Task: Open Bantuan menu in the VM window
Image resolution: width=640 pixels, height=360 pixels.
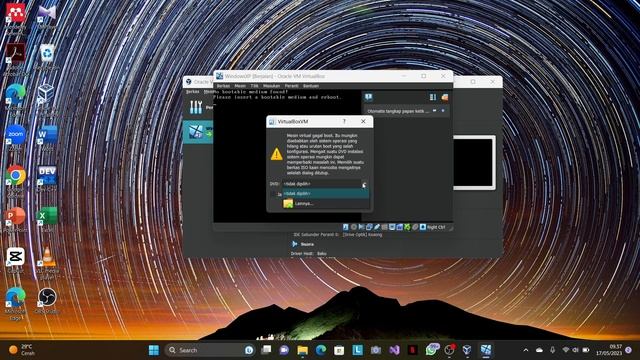Action: [x=311, y=86]
